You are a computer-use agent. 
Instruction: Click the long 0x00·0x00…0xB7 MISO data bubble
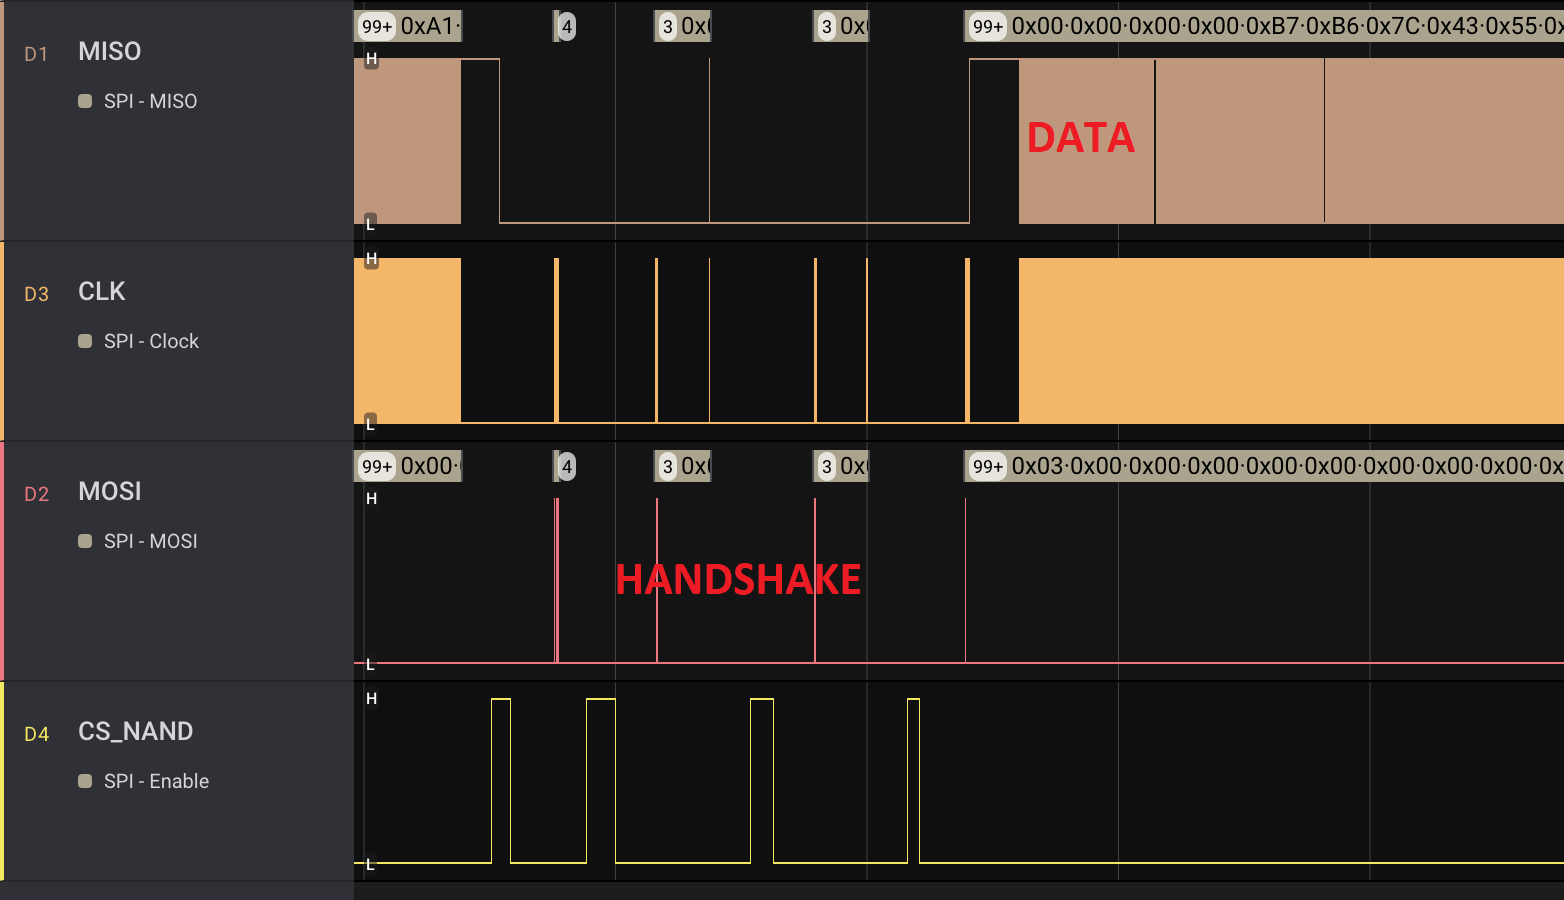click(x=1264, y=26)
